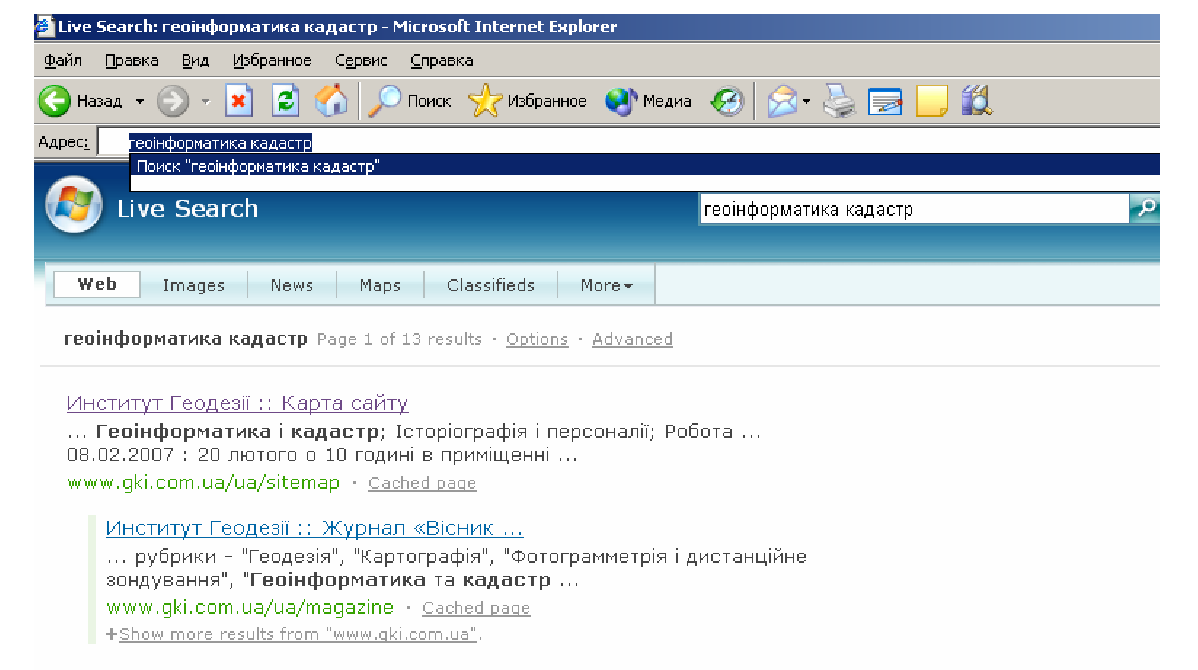
Task: Open Cached page for gki.com.ua/ua/sitemap
Action: 422,483
